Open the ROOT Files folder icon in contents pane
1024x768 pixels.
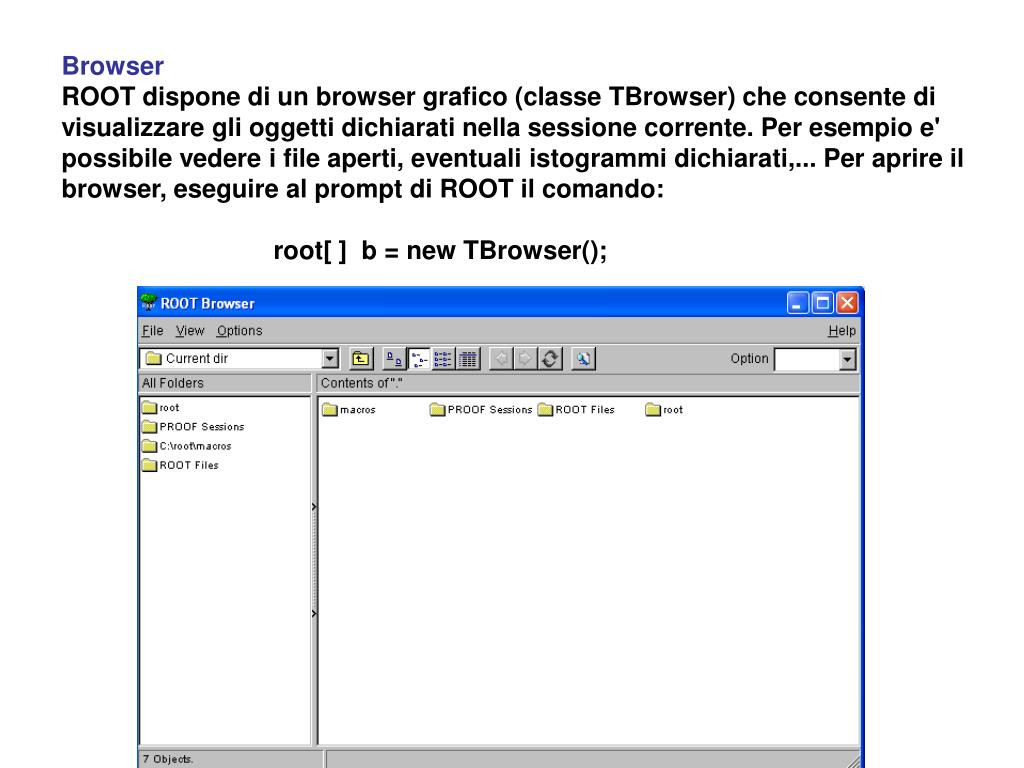(x=545, y=409)
